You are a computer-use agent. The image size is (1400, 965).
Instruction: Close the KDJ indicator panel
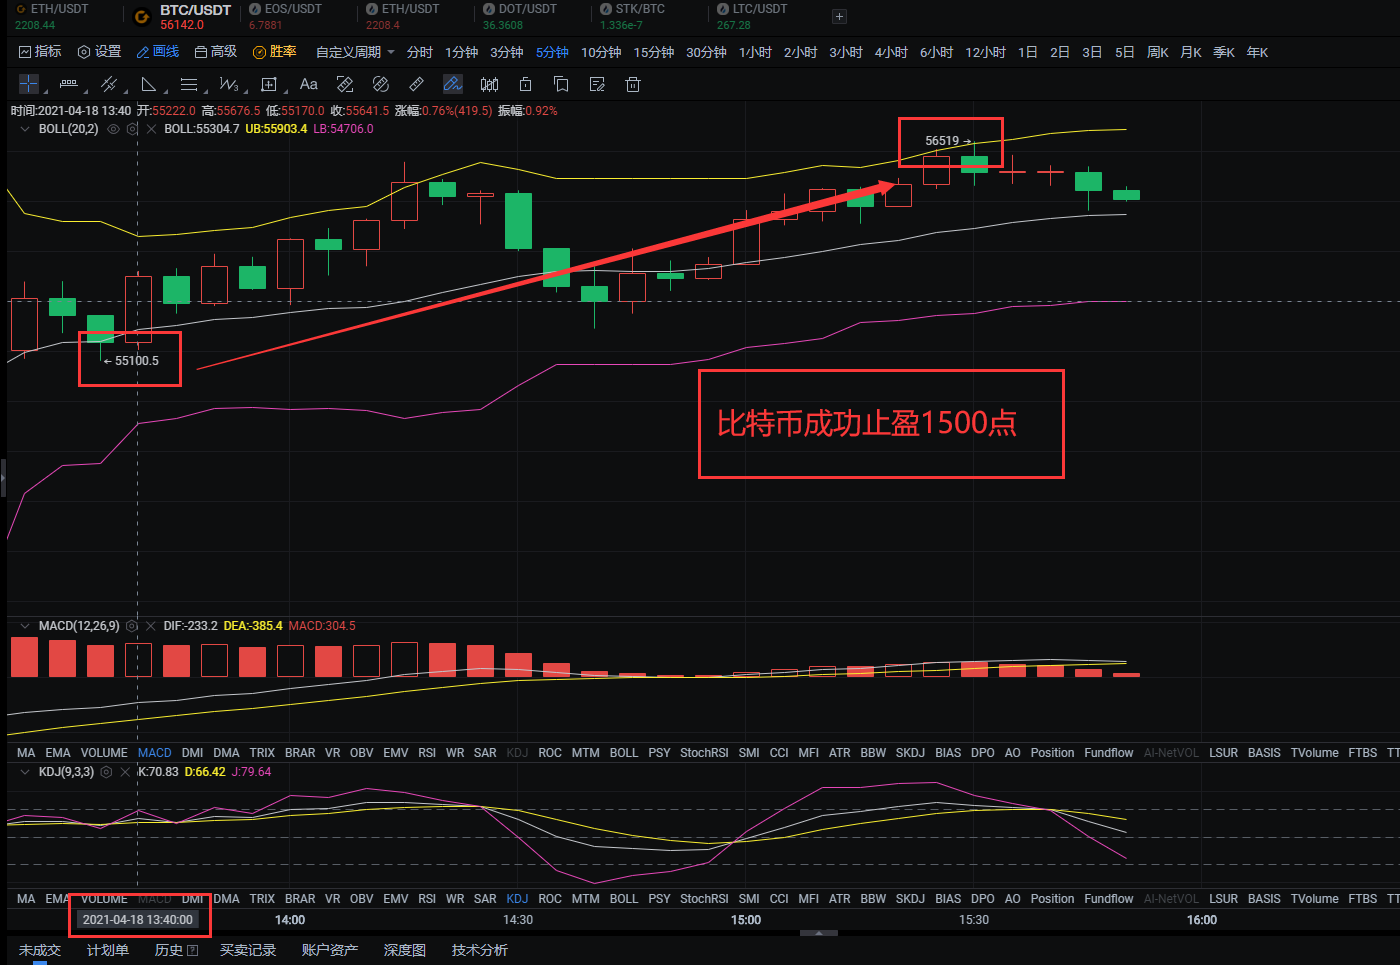coord(125,772)
